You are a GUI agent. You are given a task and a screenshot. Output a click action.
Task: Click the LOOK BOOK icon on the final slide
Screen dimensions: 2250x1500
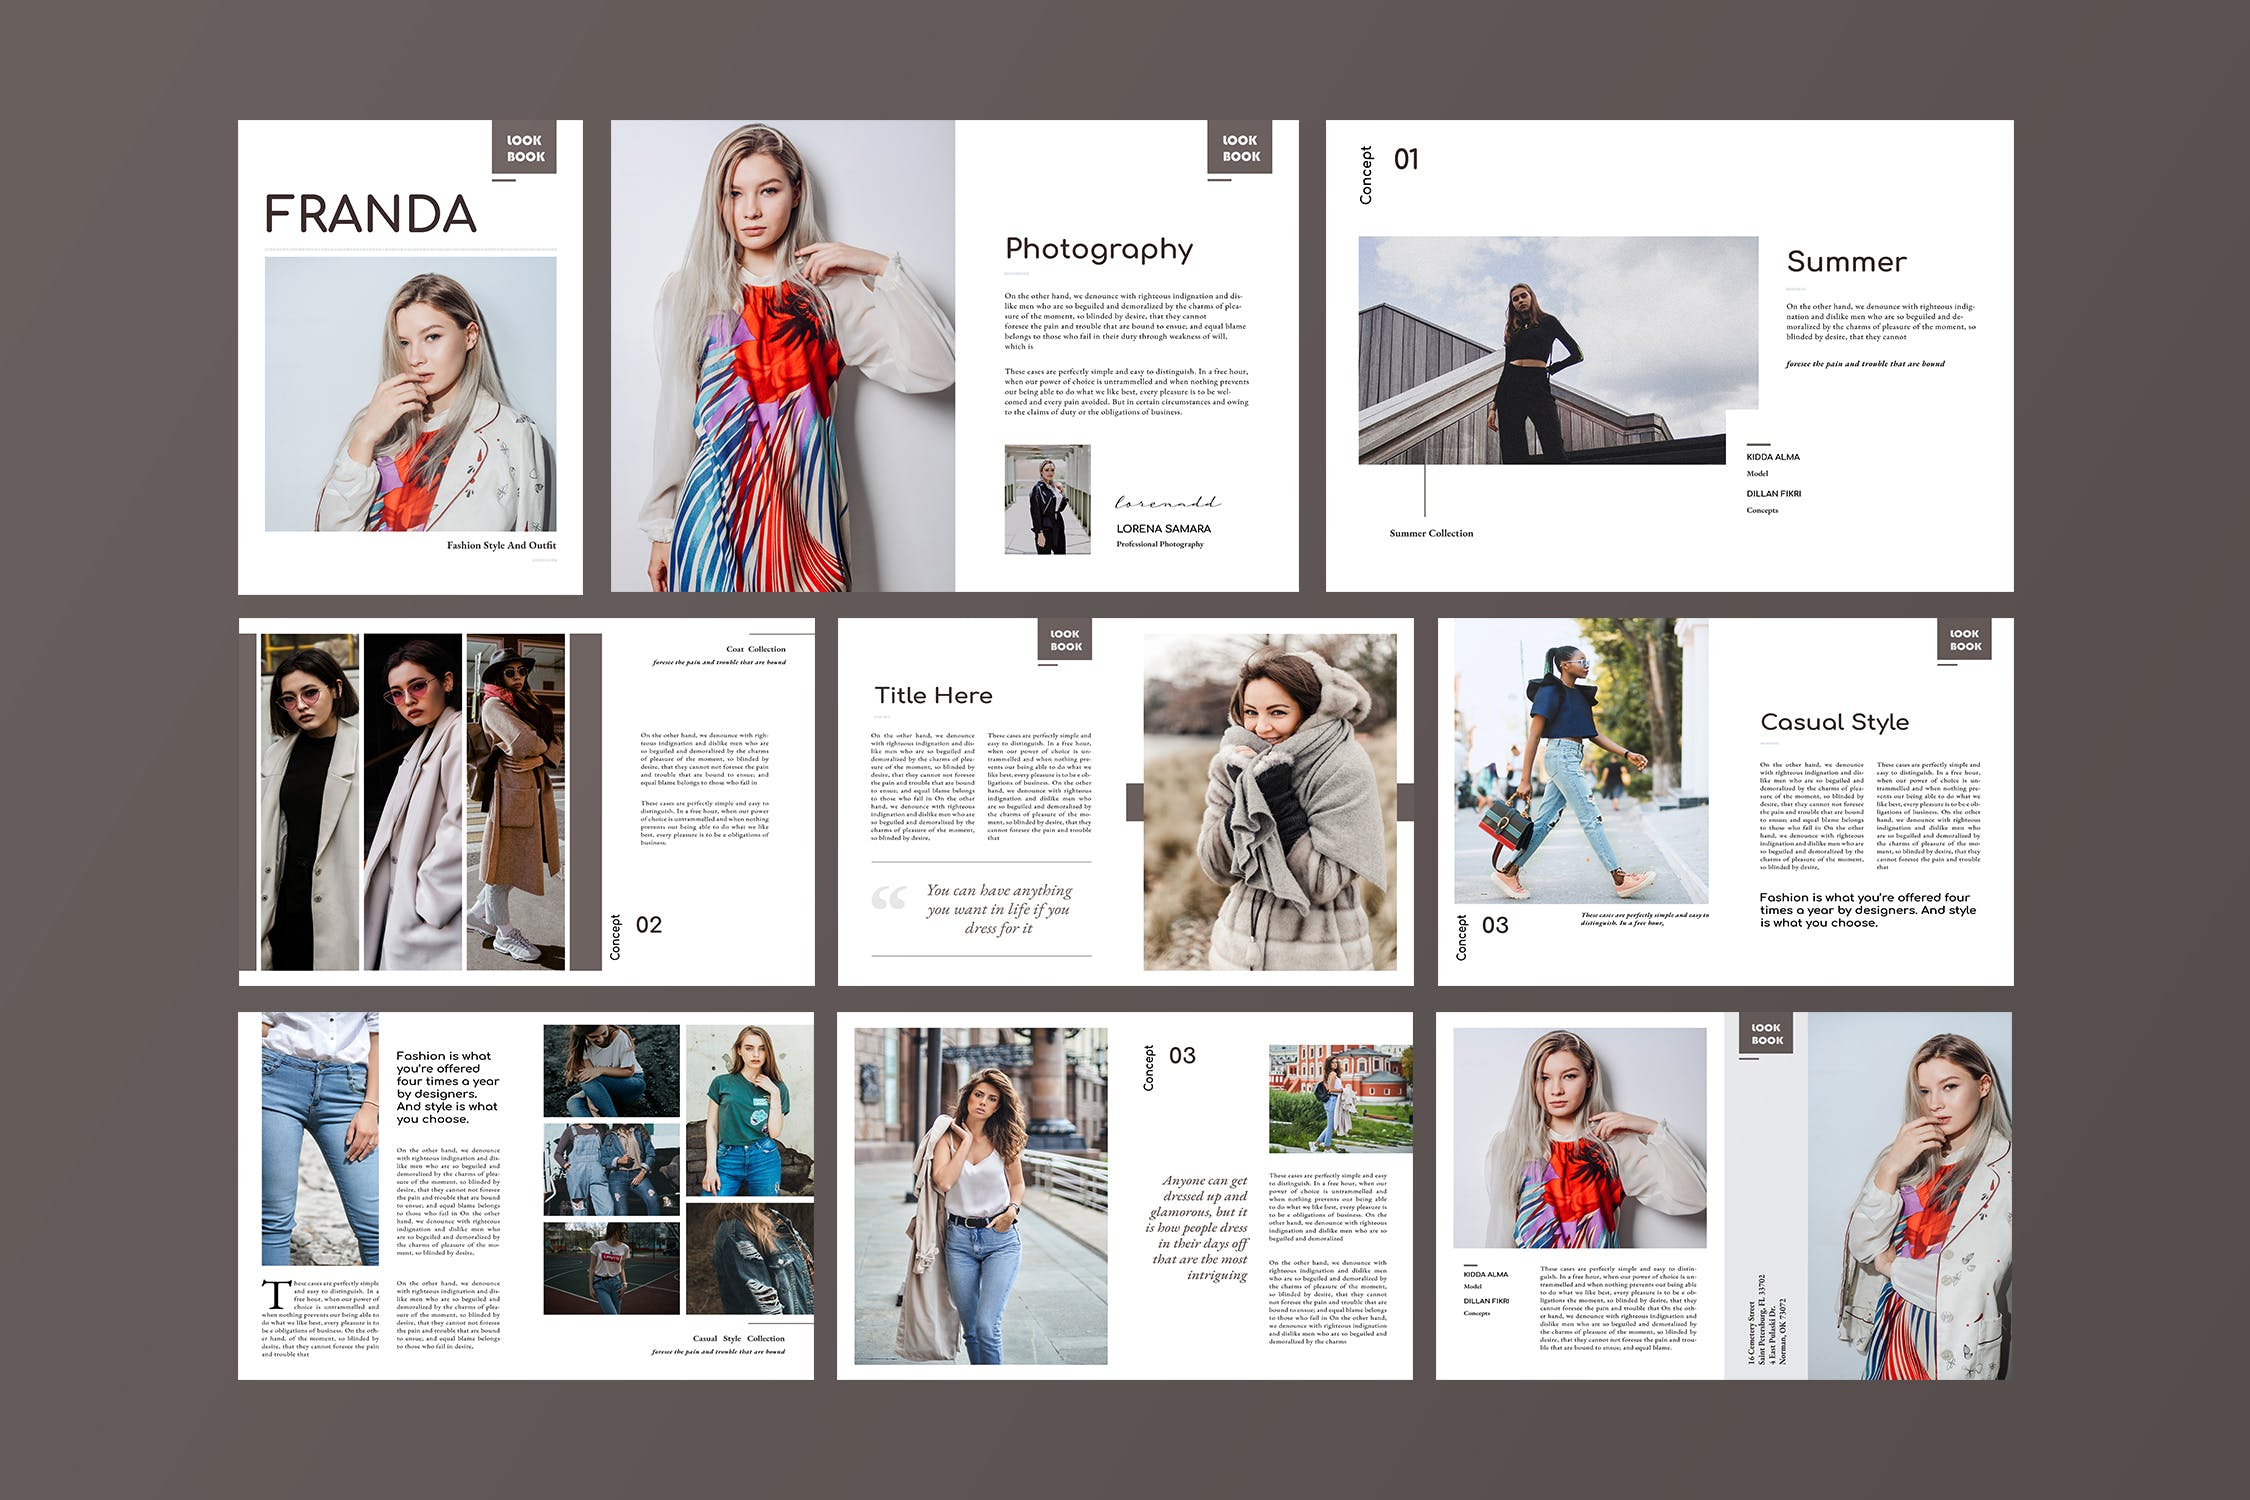coord(1767,1032)
